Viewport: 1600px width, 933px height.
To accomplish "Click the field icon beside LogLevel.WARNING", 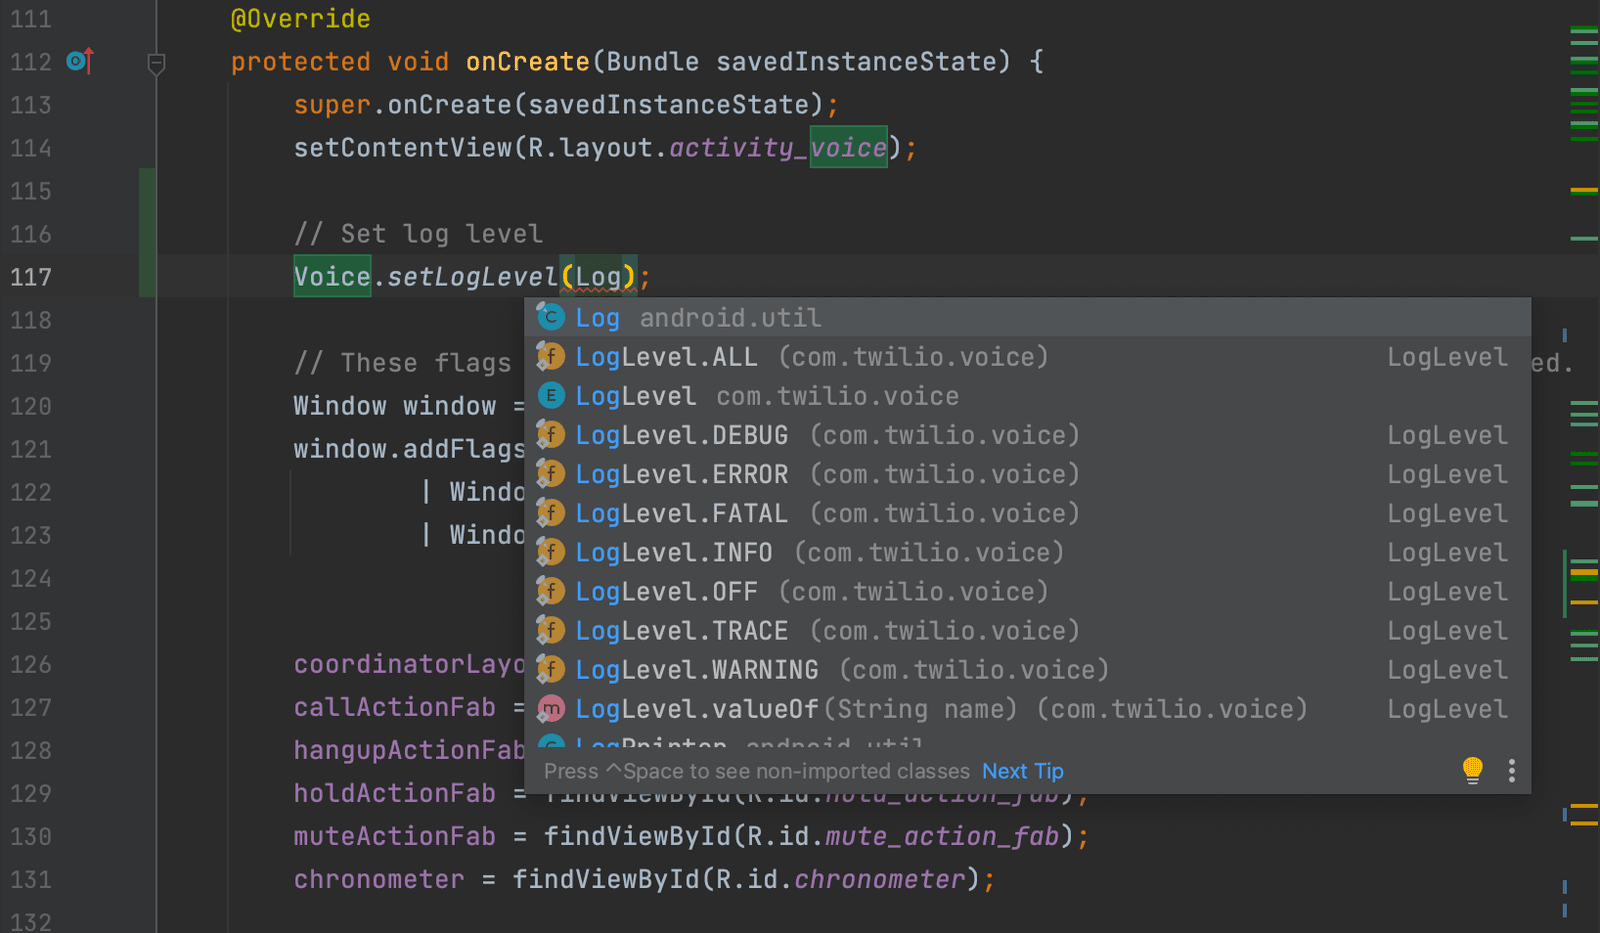I will coord(551,669).
